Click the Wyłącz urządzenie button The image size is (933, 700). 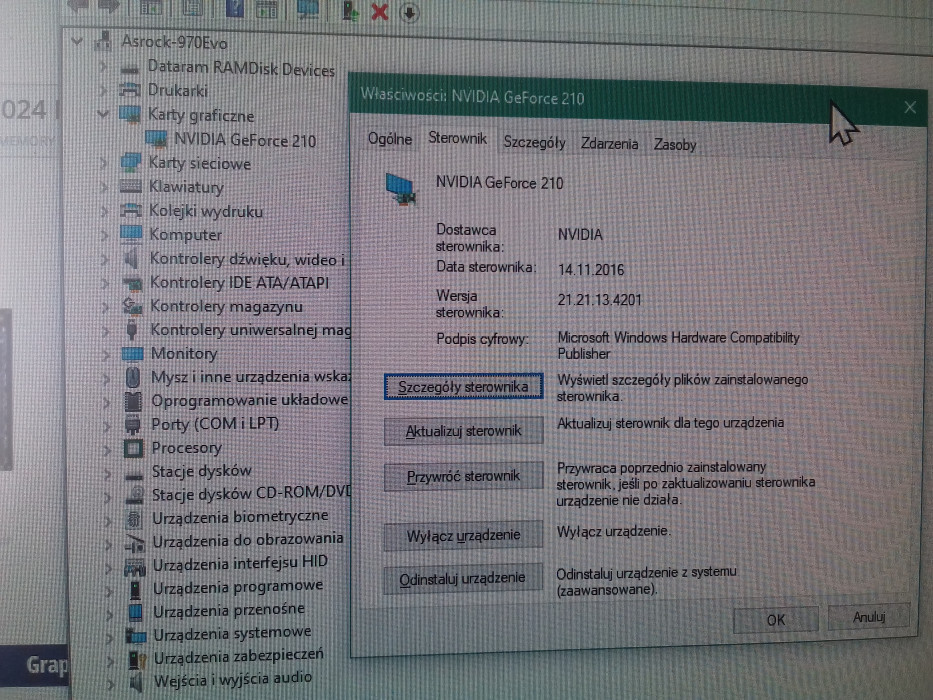(464, 535)
